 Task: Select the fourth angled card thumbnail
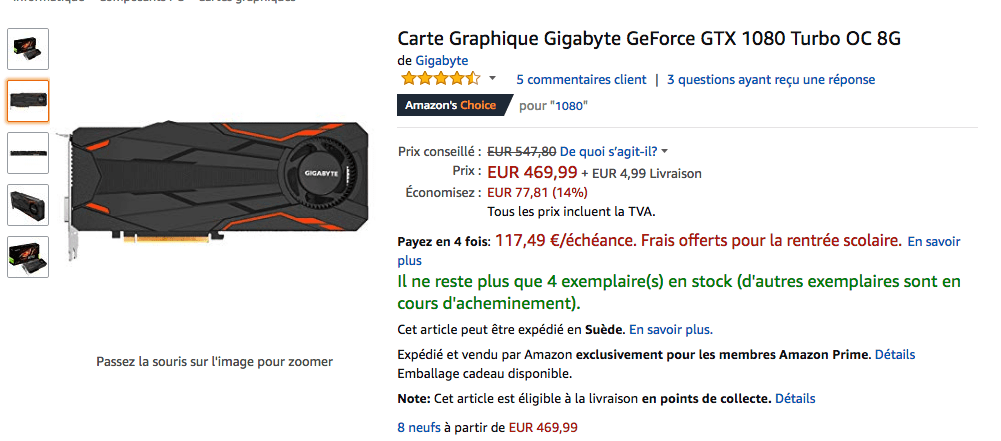click(28, 205)
